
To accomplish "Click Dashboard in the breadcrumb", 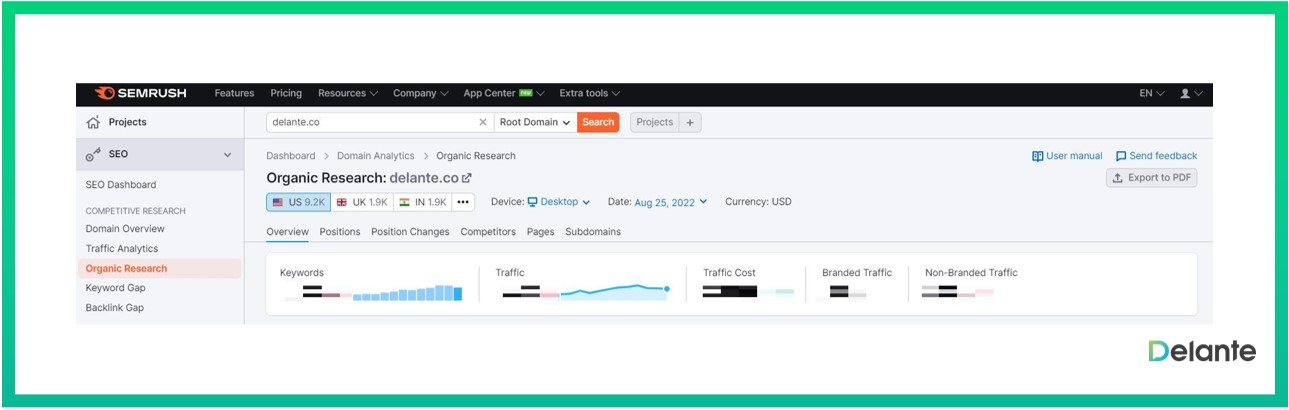I will point(290,156).
